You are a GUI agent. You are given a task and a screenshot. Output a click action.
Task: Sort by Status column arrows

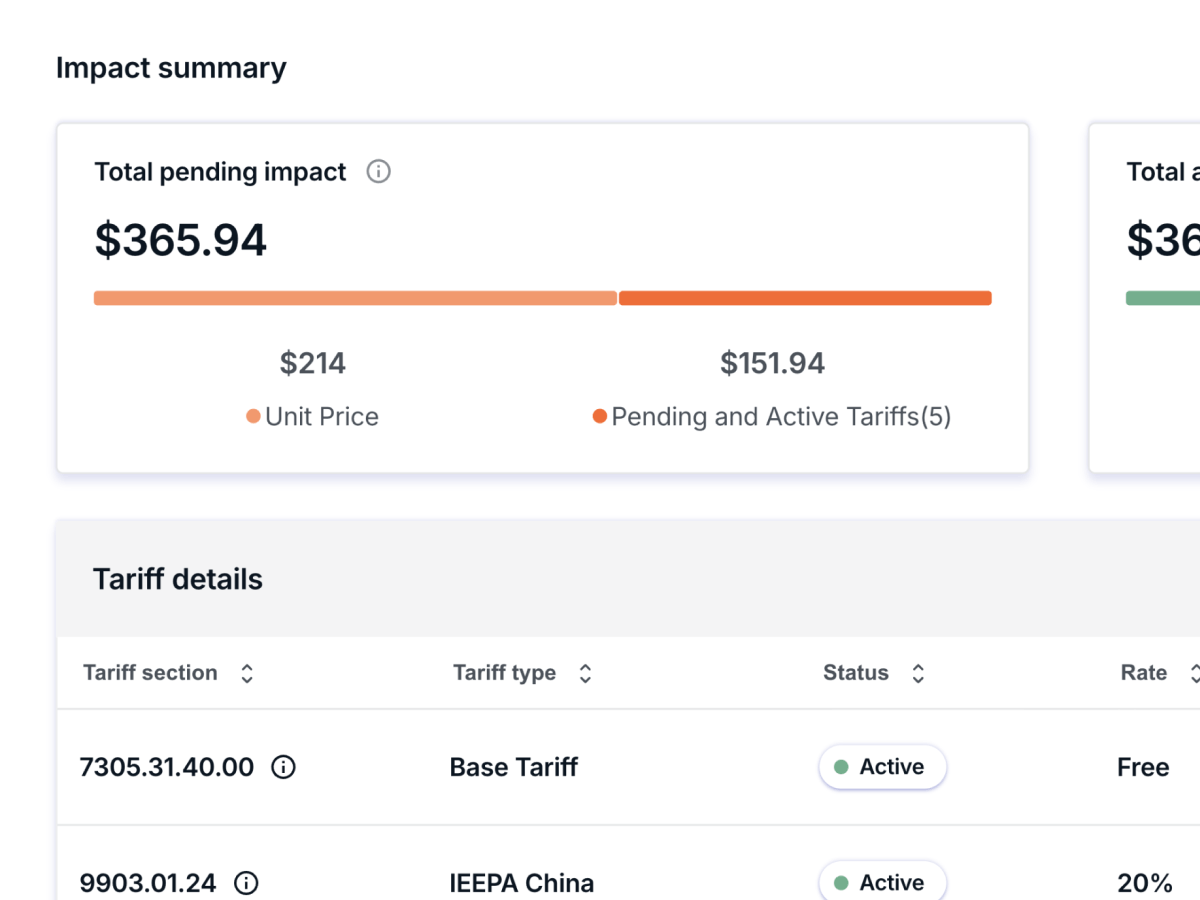click(918, 673)
